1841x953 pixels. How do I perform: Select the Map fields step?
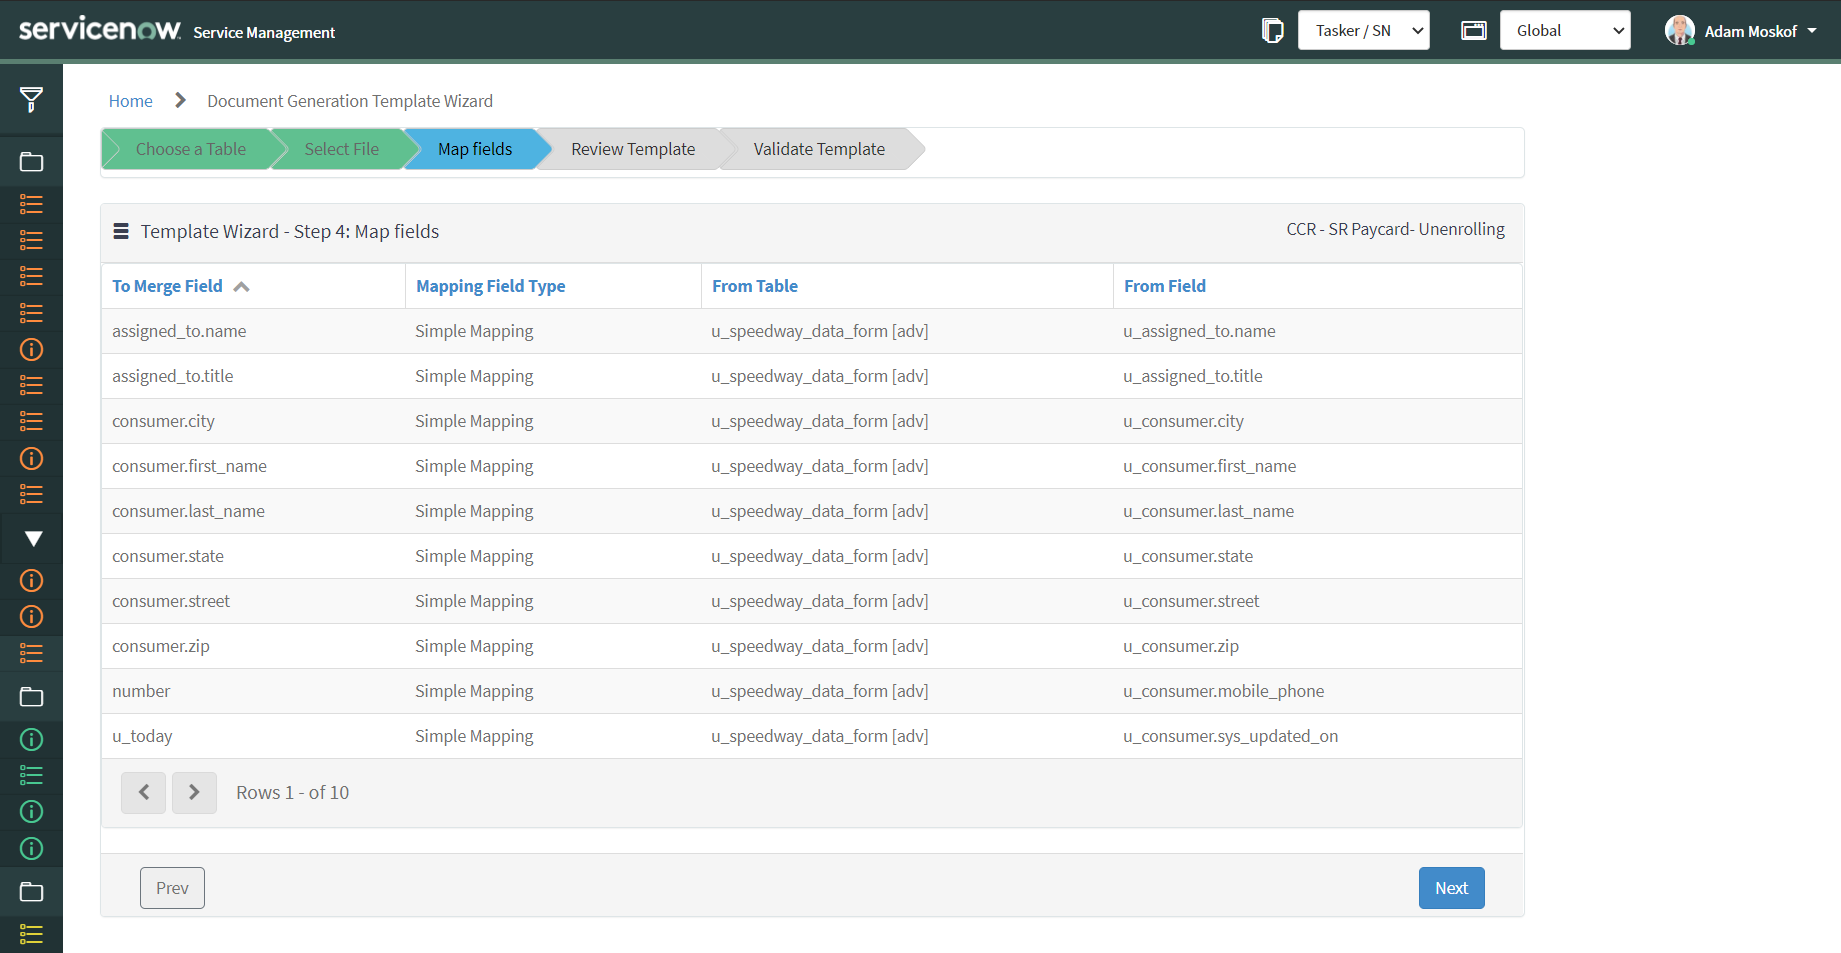475,149
